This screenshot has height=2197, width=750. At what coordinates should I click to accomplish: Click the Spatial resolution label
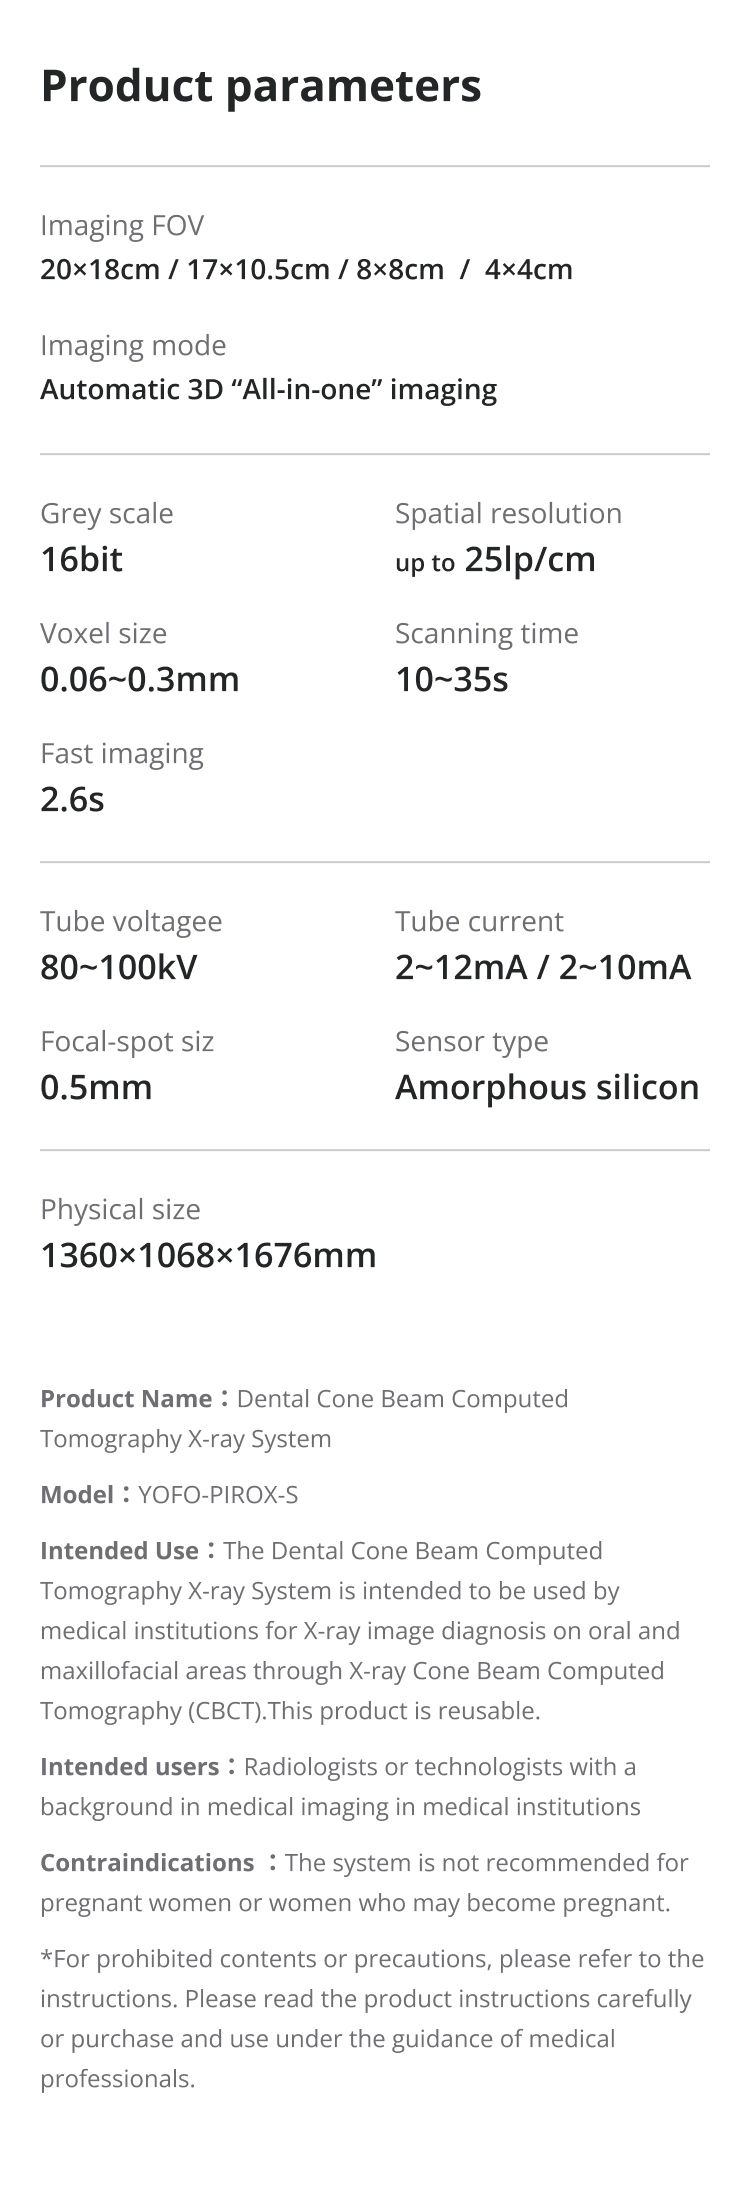[508, 514]
